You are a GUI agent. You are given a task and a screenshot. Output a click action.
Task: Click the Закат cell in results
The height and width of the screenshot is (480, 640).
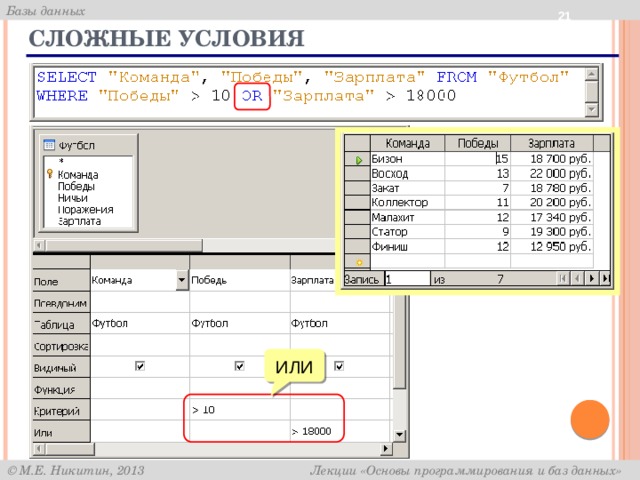tap(407, 188)
